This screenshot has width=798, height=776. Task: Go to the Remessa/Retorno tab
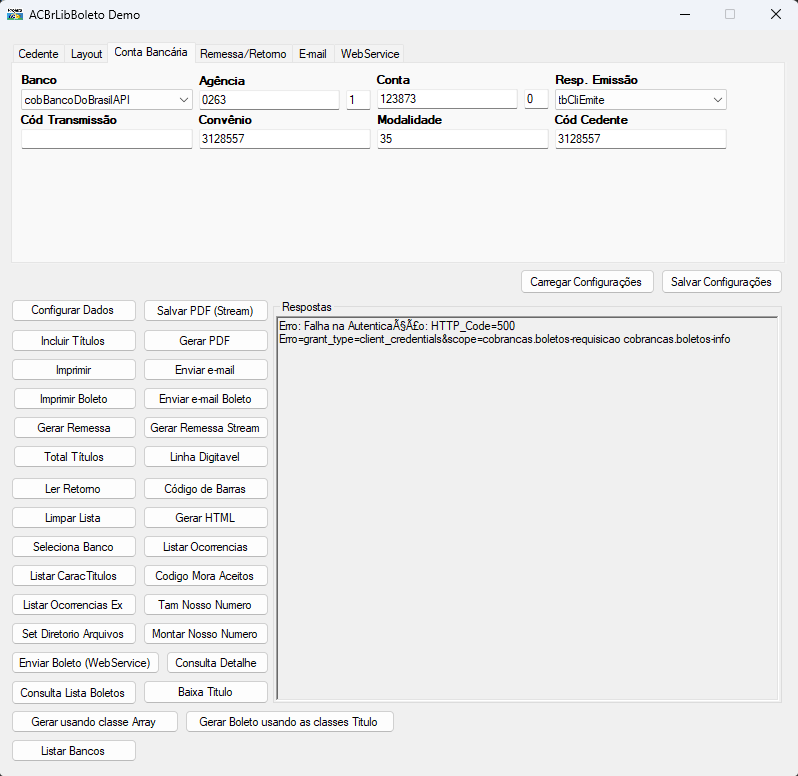[x=243, y=53]
